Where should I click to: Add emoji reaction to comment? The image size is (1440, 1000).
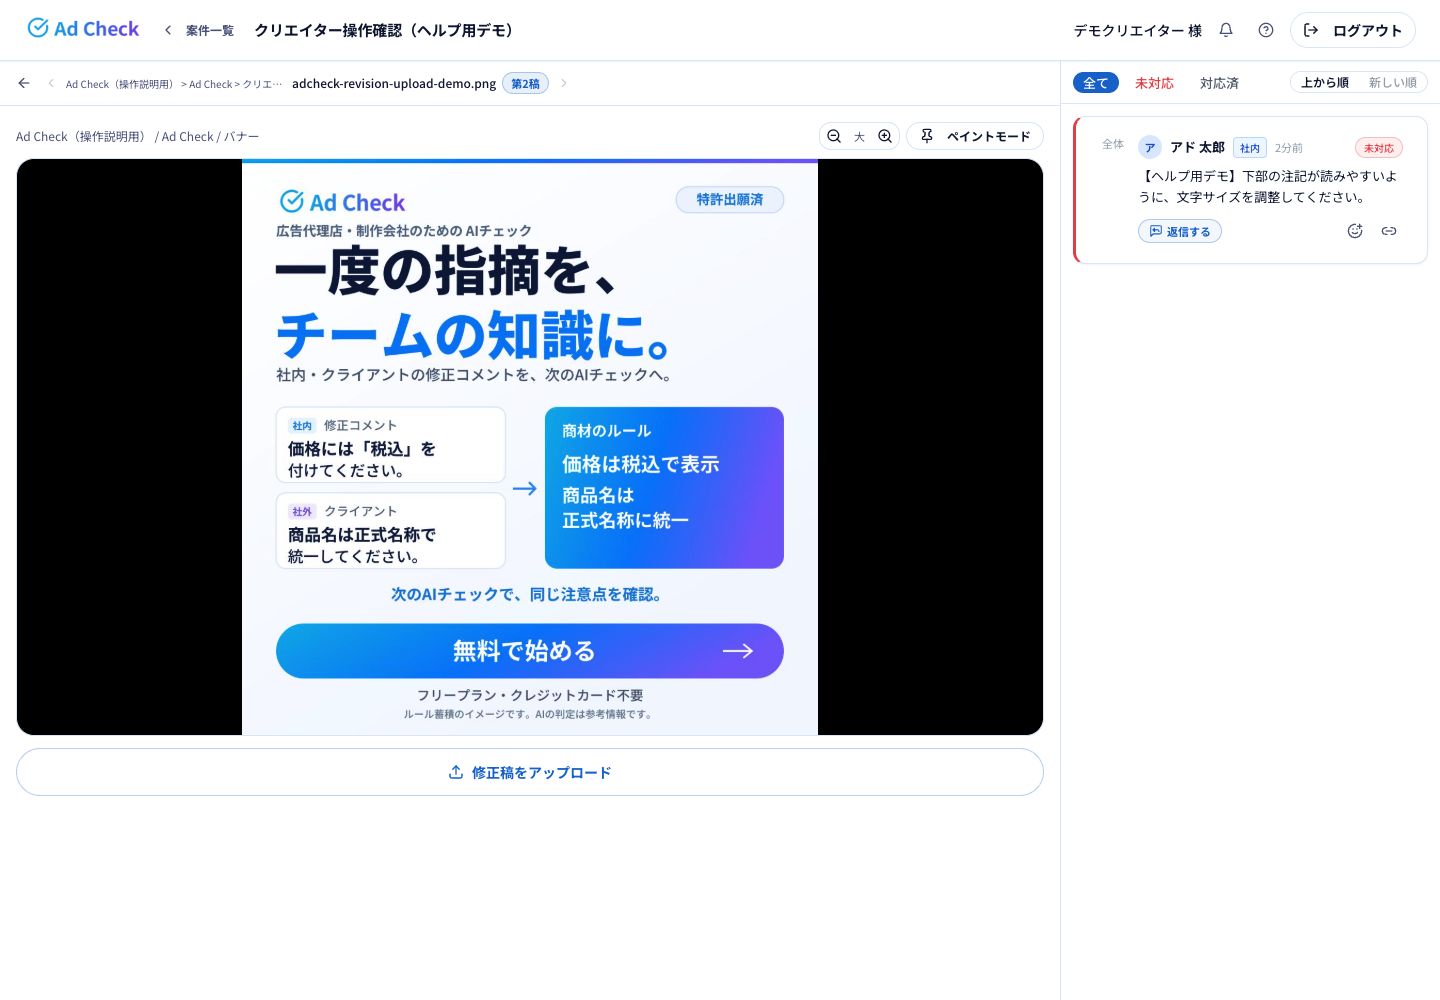pyautogui.click(x=1355, y=231)
